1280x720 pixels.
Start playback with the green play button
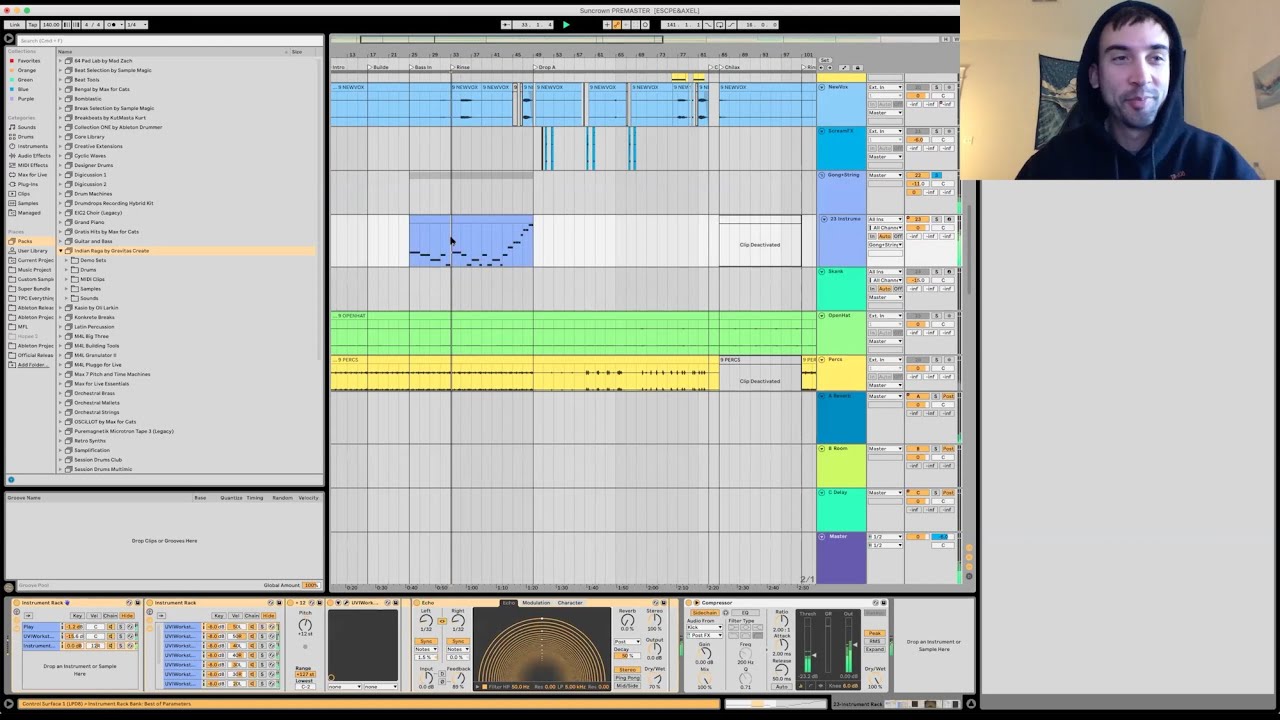566,25
